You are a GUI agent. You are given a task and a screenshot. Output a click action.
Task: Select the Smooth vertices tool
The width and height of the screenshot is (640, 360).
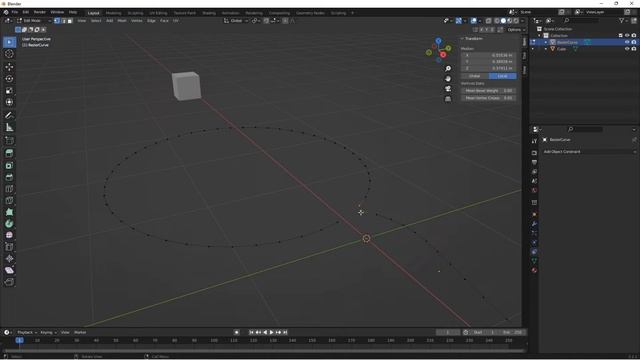pyautogui.click(x=9, y=235)
